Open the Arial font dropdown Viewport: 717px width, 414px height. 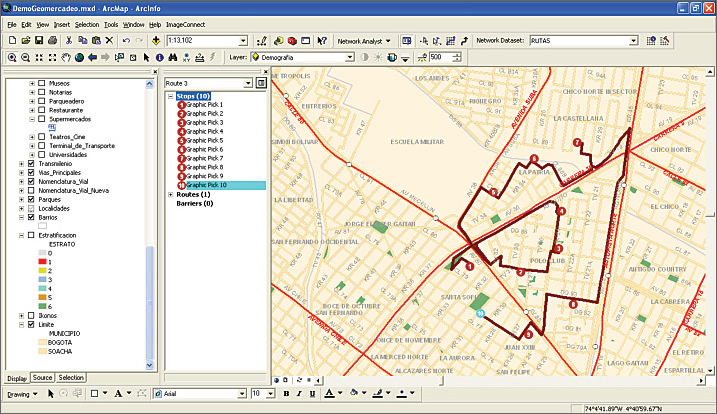click(242, 393)
